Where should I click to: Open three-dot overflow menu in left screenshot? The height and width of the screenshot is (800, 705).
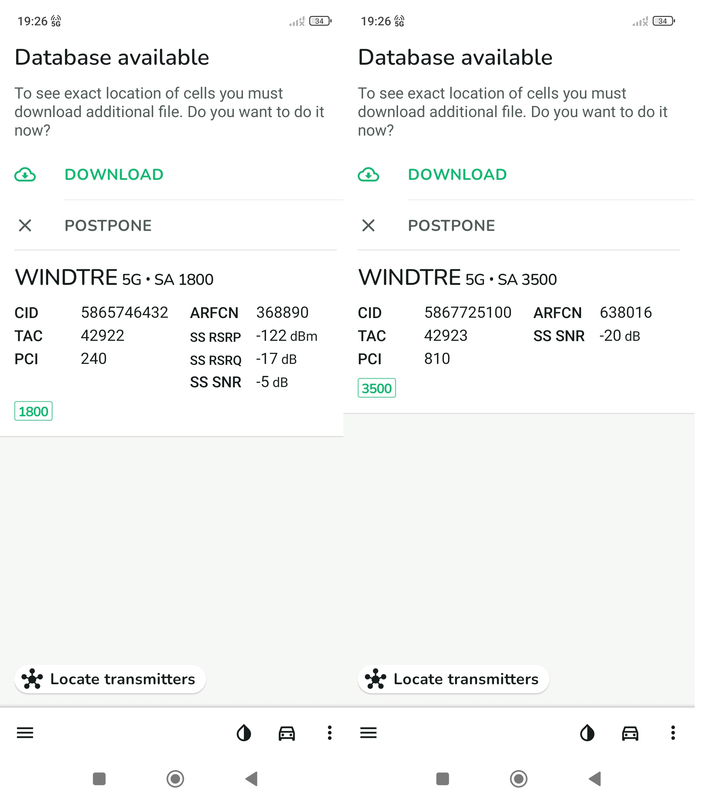[330, 733]
